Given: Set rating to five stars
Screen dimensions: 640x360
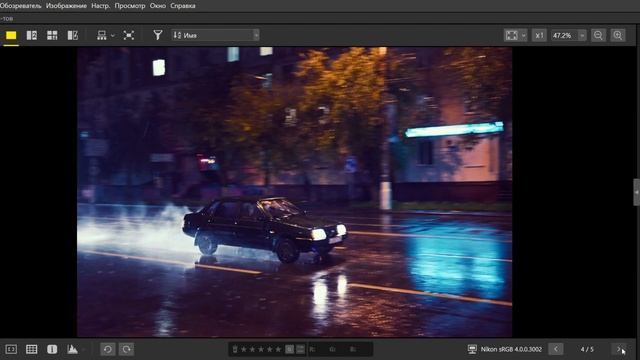Looking at the screenshot, I should [x=278, y=349].
